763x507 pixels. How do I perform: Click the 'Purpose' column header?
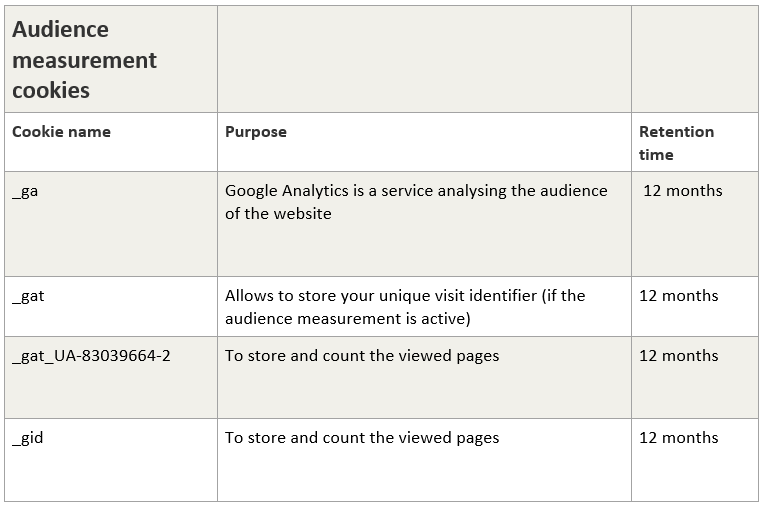256,132
